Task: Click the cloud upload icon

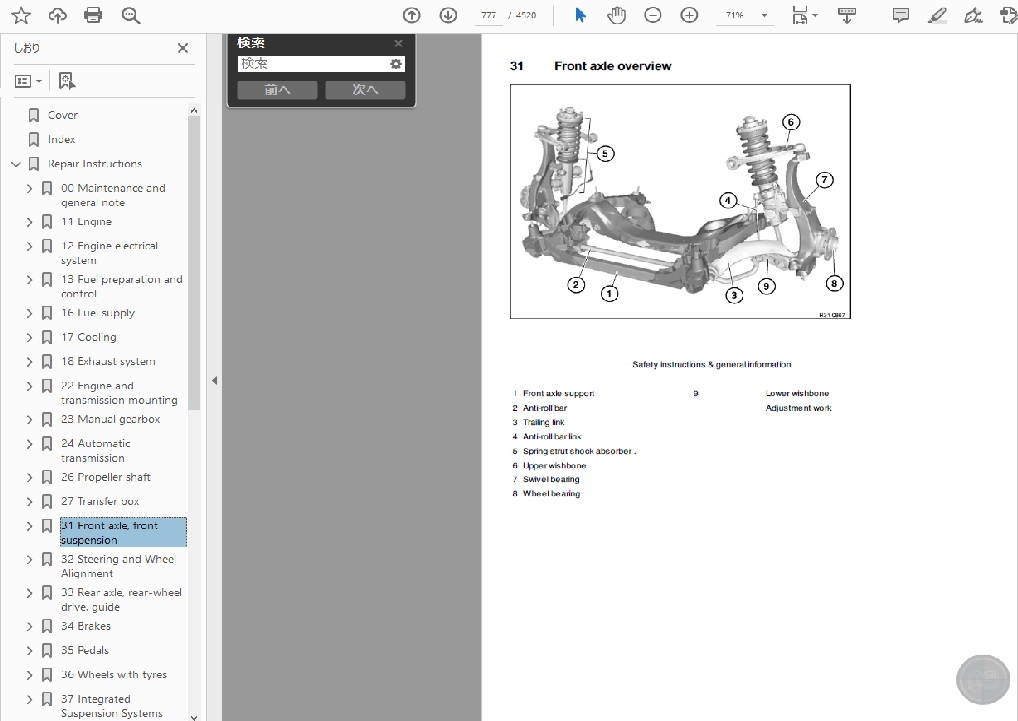Action: (x=58, y=15)
